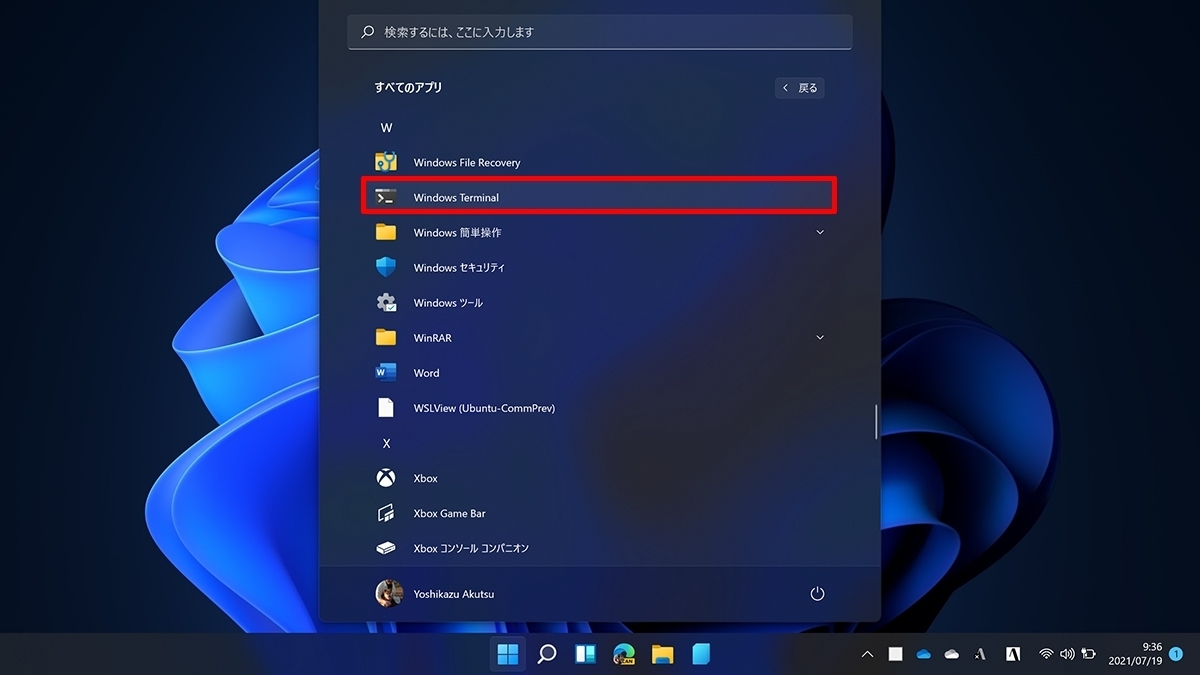Screen dimensions: 1200x675
Task: Open the Adobe tray icon
Action: click(x=1013, y=654)
